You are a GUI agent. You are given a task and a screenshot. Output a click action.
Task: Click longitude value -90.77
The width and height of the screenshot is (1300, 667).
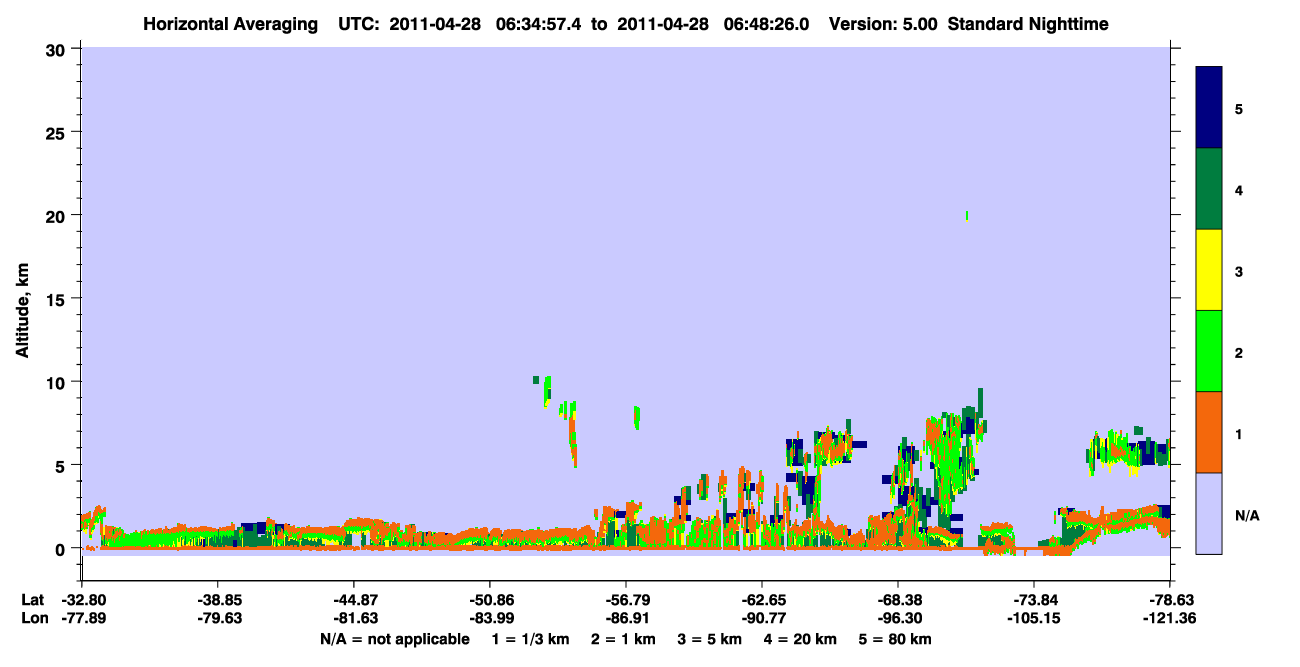point(761,618)
